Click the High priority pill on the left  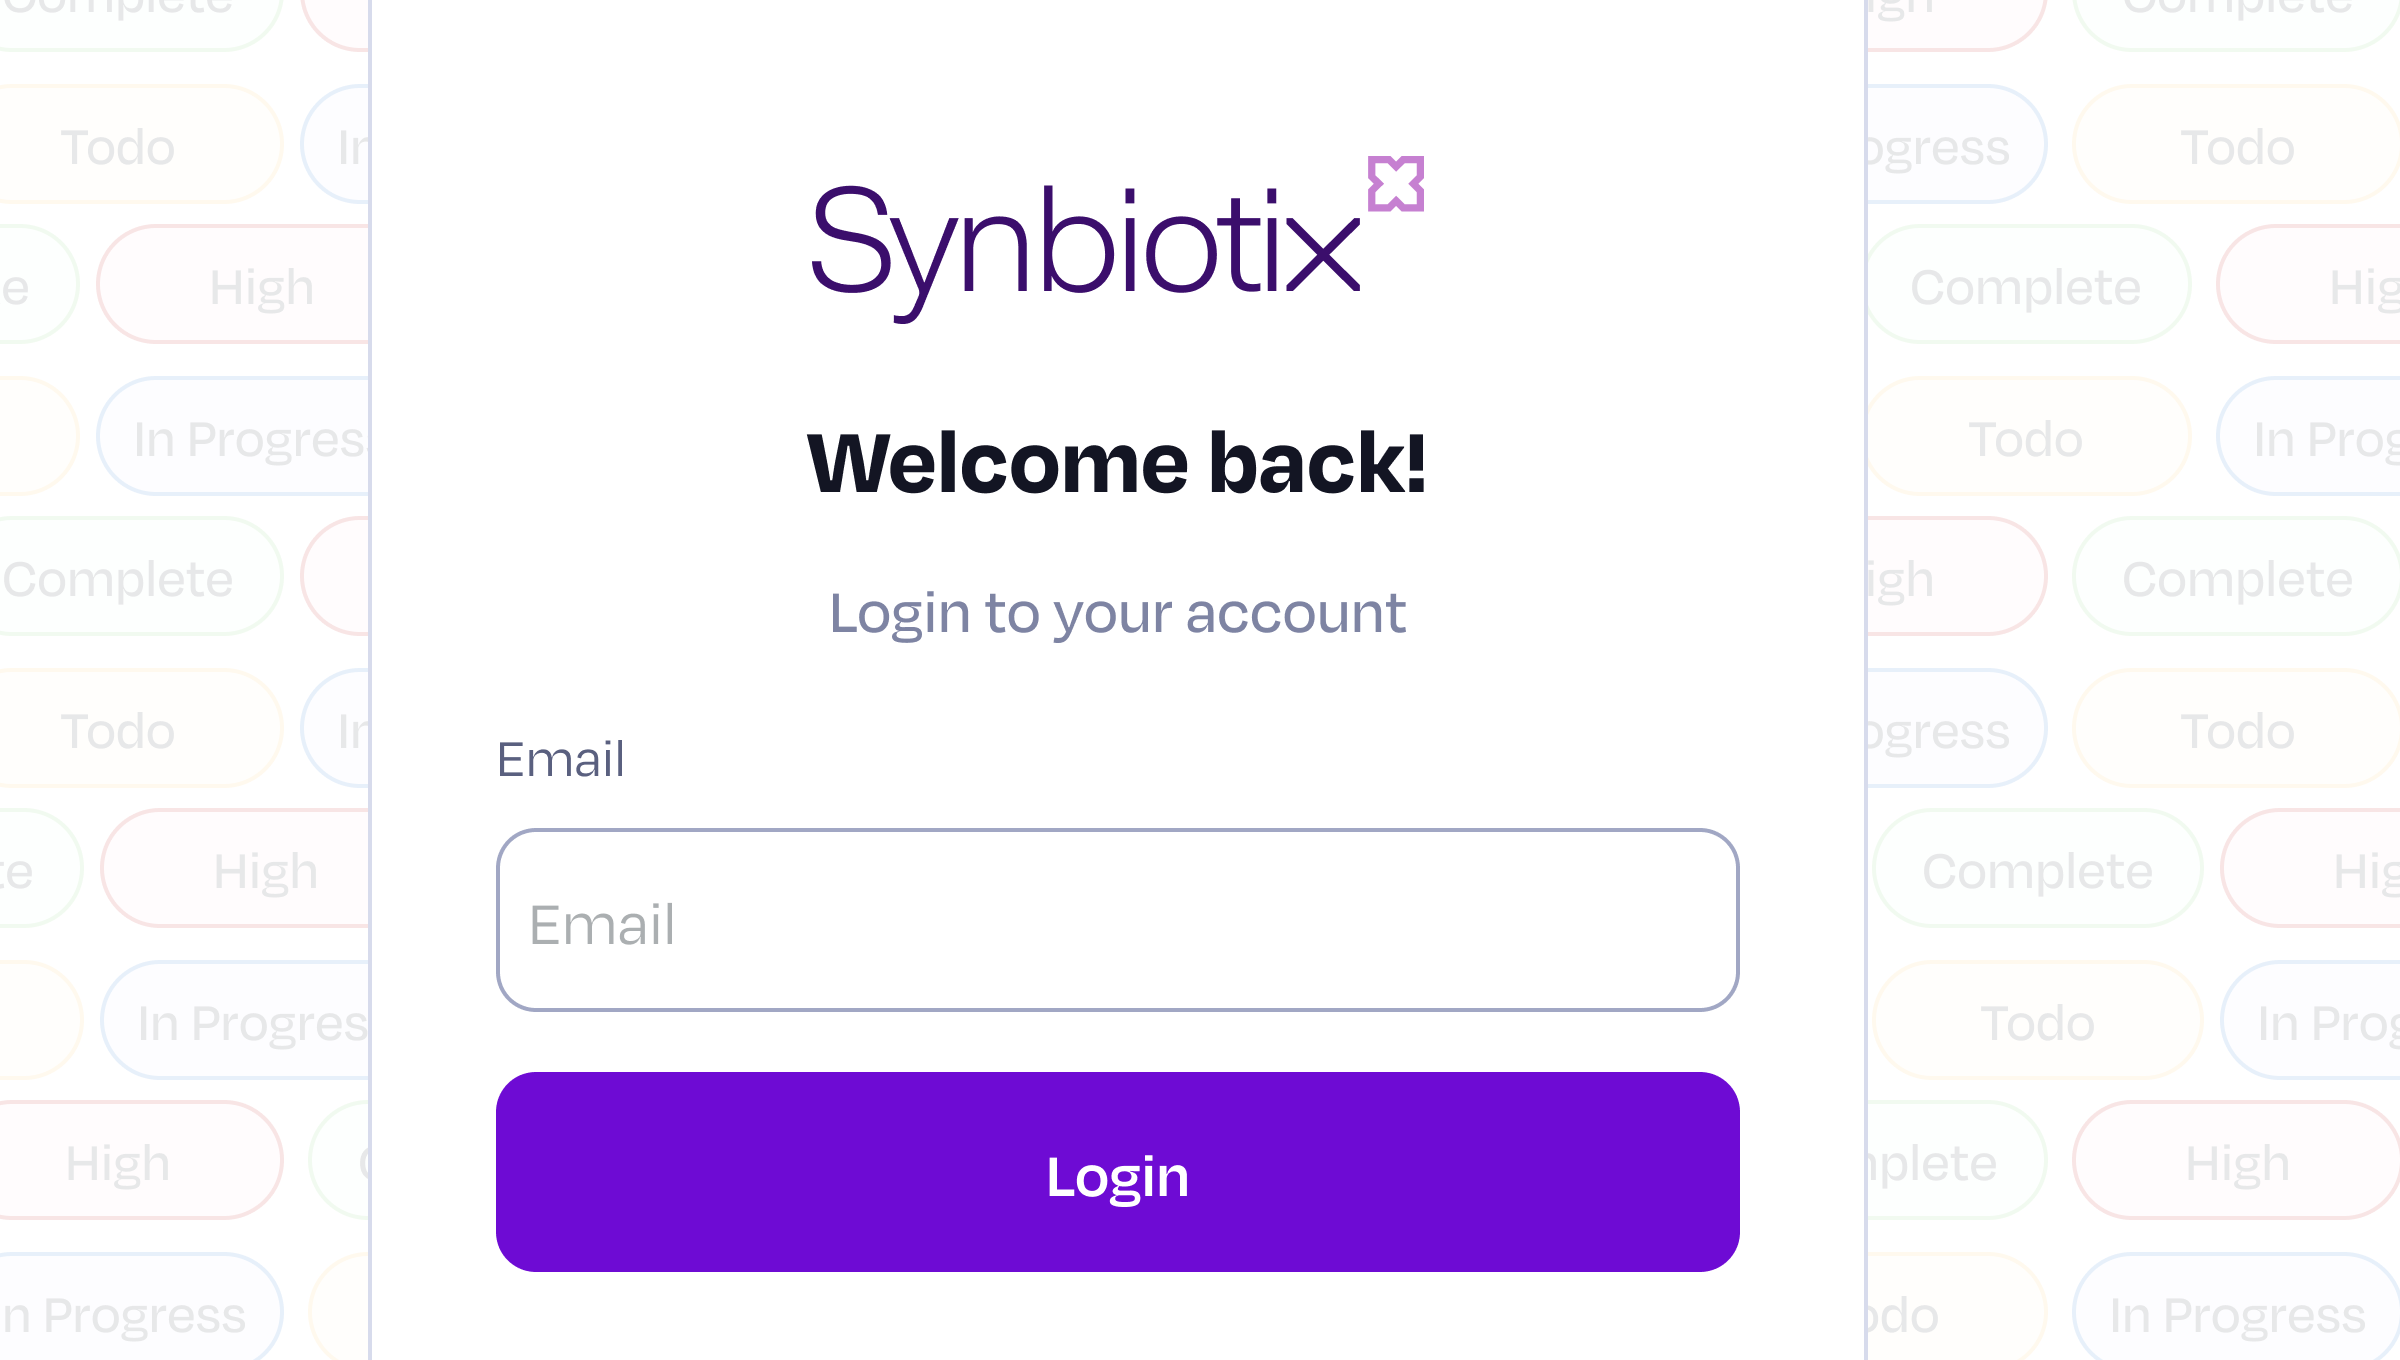coord(262,285)
